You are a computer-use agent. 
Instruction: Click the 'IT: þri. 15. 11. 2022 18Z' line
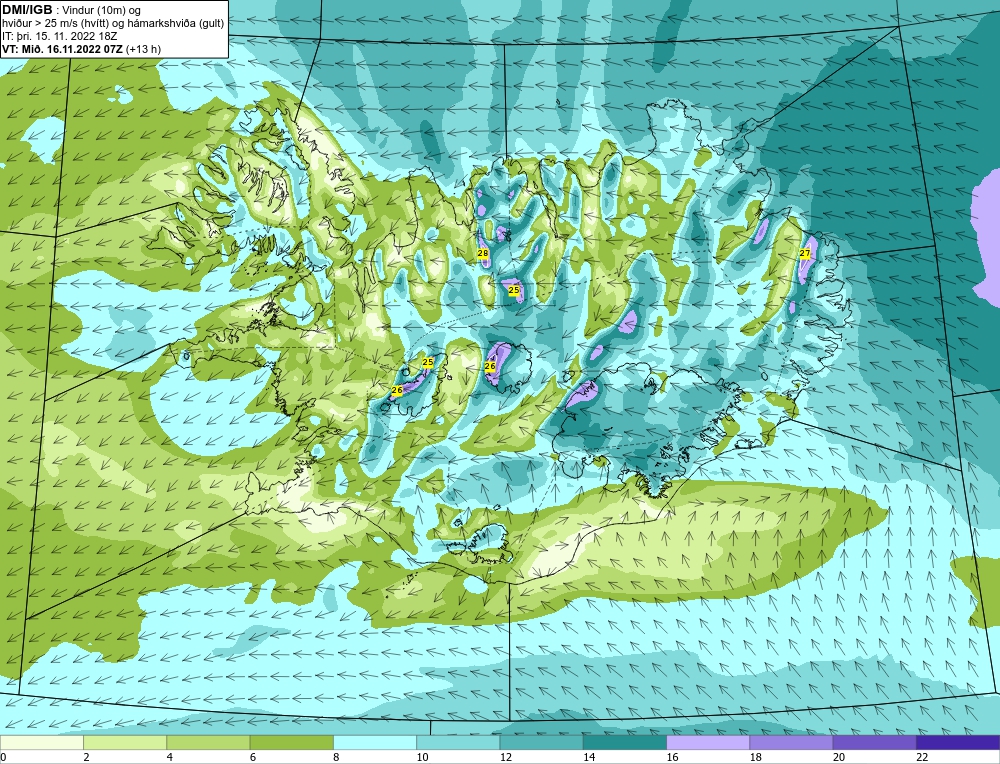pos(59,36)
